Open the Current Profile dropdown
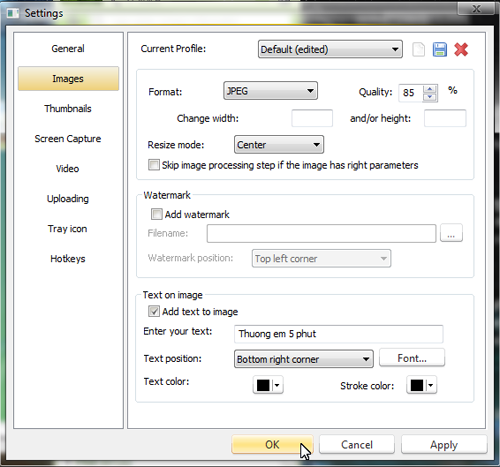 coord(330,49)
